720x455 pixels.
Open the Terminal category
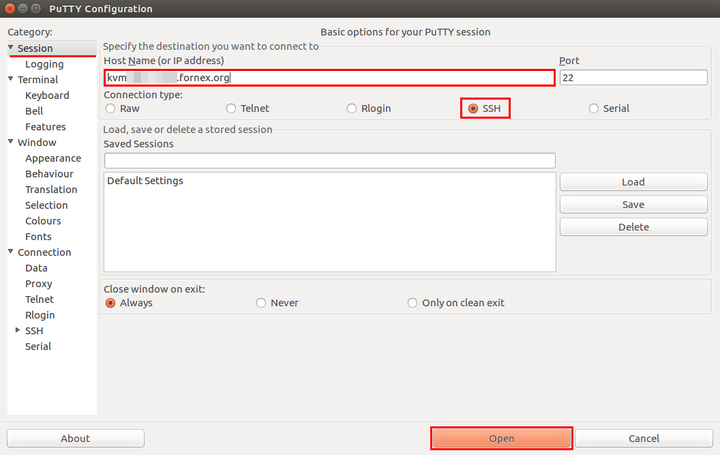tap(38, 80)
